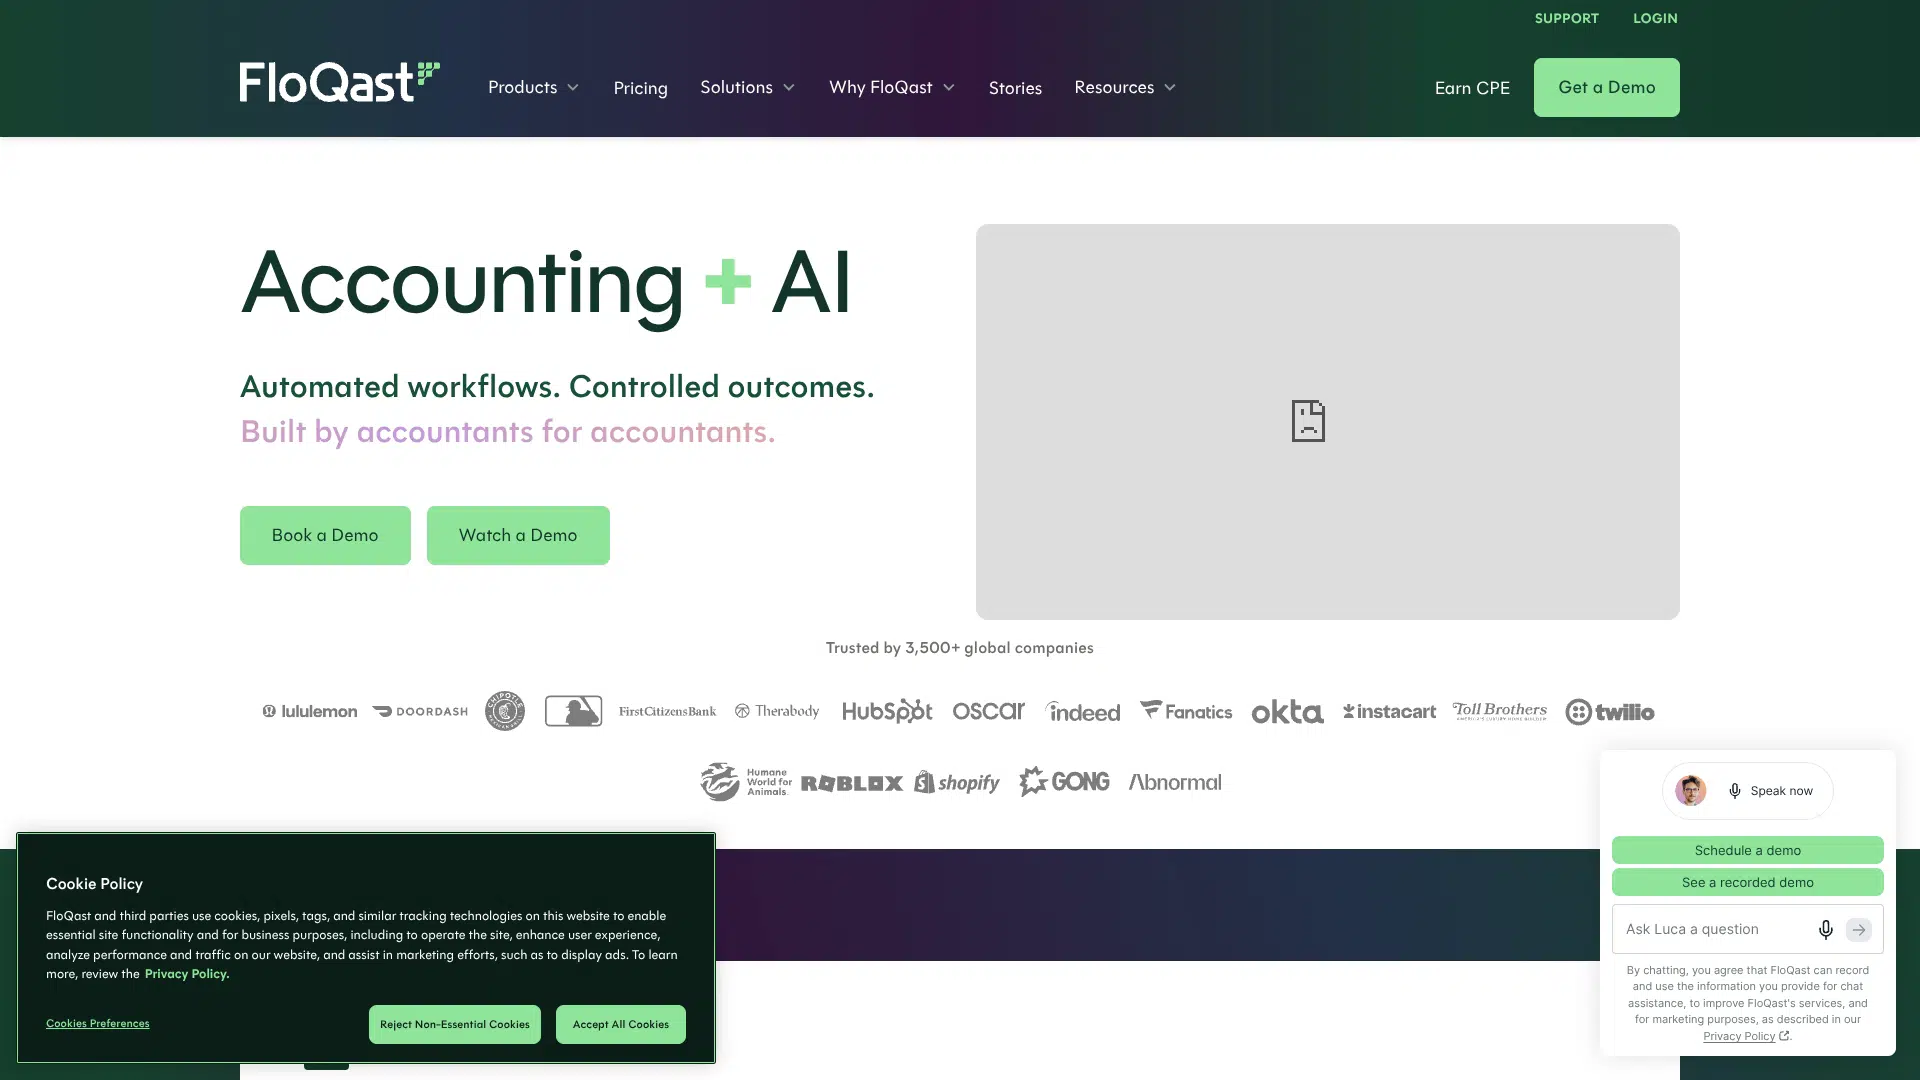
Task: Click the Twilio logo
Action: [x=1610, y=711]
